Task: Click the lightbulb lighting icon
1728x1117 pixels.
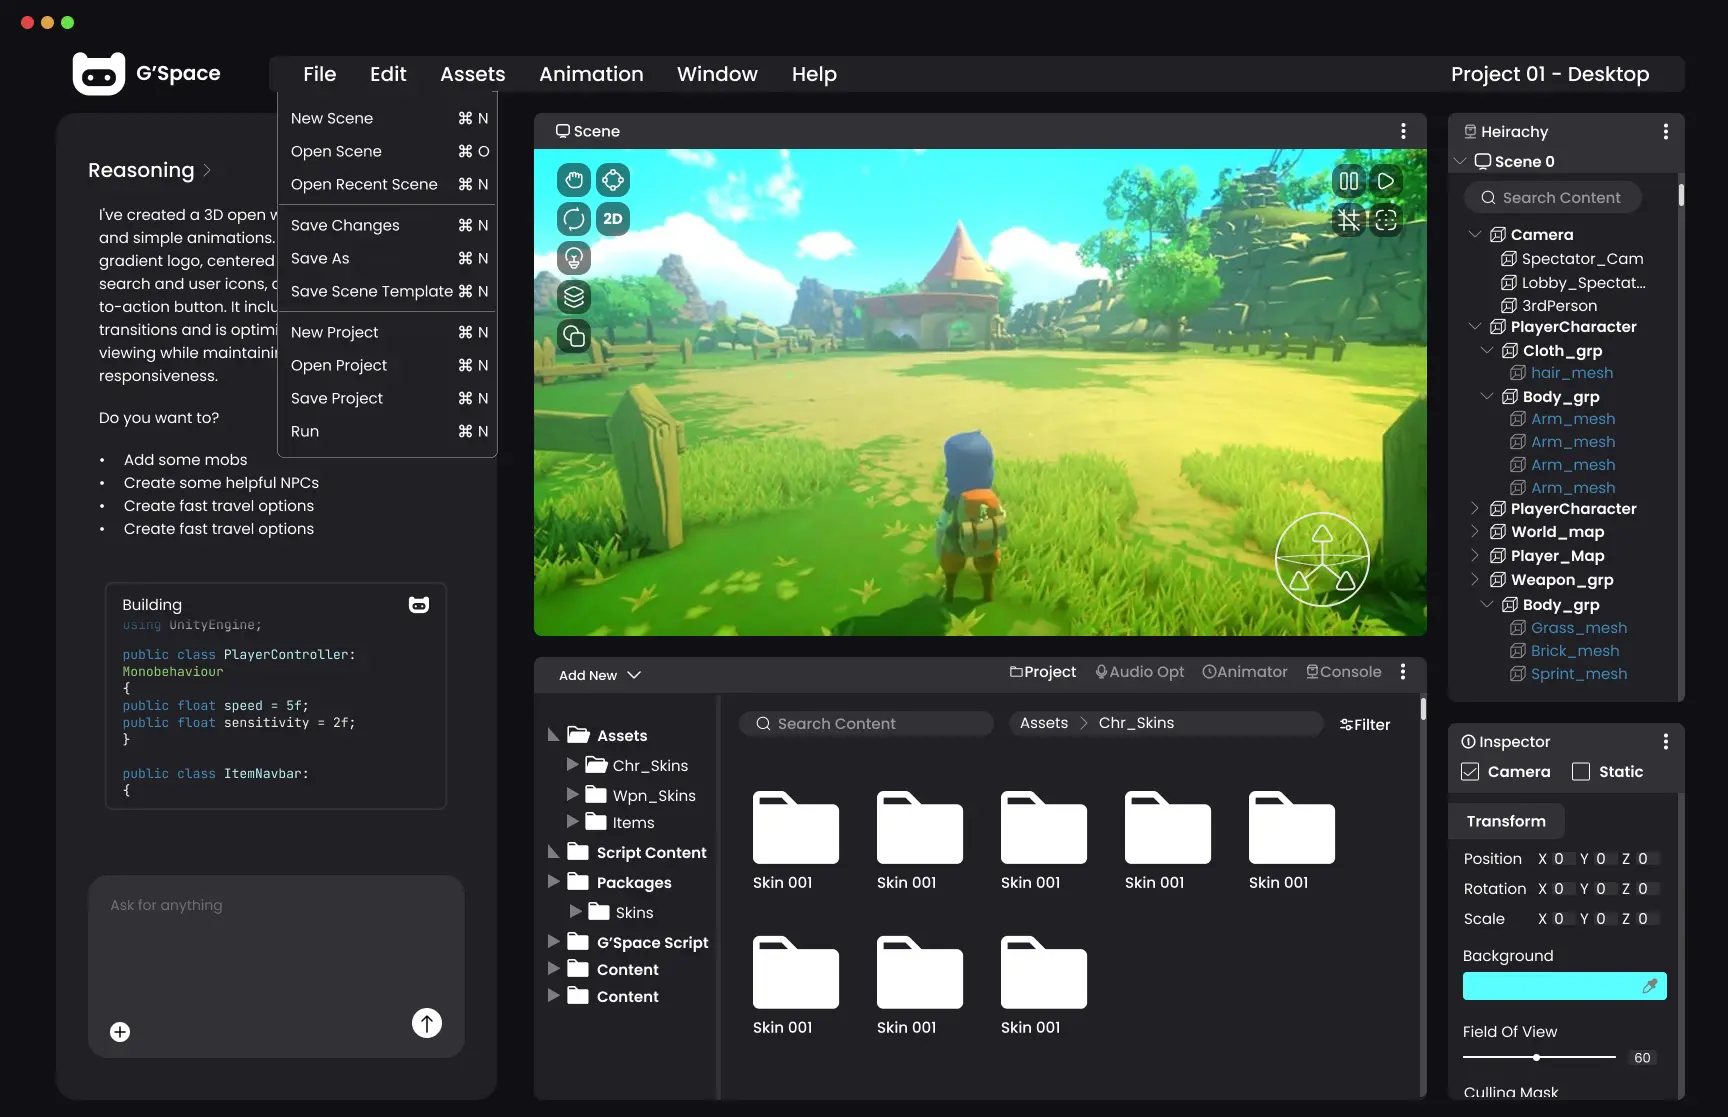Action: 574,258
